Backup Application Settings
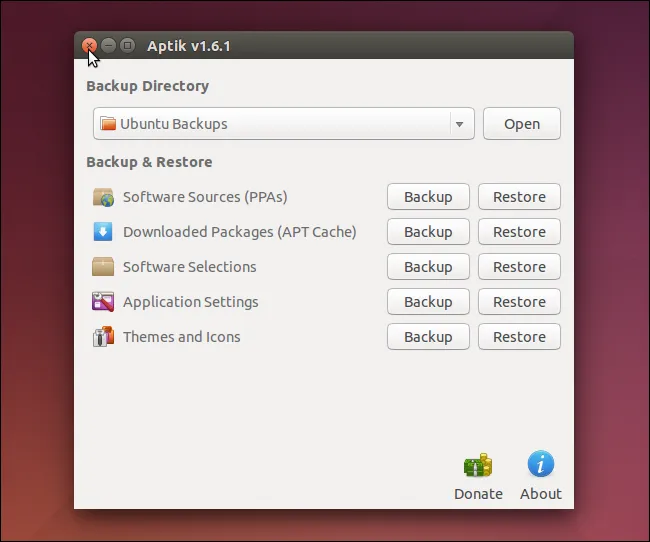This screenshot has height=542, width=650. [428, 302]
